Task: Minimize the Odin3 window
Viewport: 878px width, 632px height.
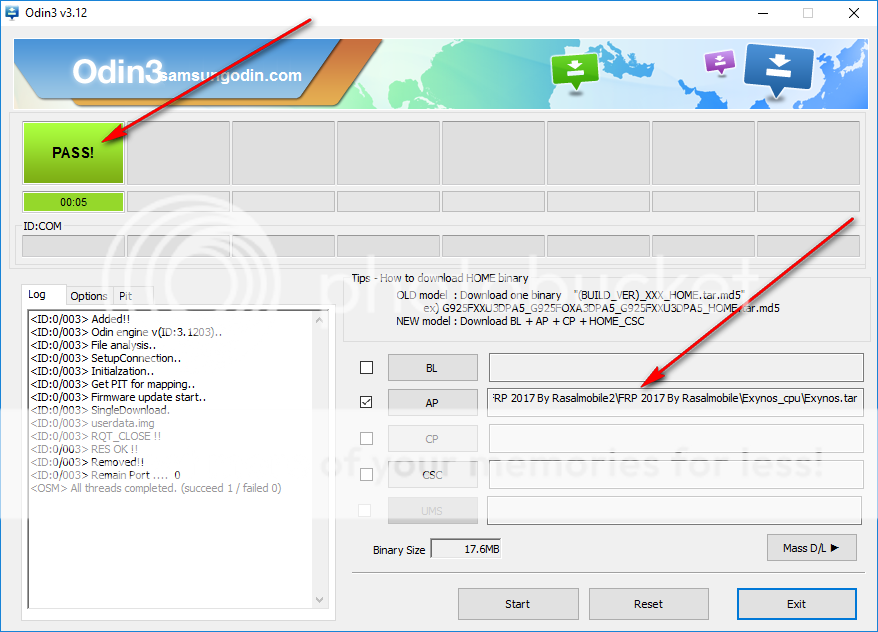Action: click(x=763, y=13)
